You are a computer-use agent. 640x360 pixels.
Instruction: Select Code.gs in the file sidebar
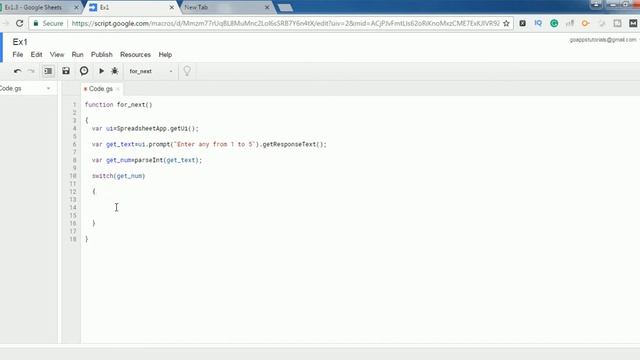[x=11, y=89]
